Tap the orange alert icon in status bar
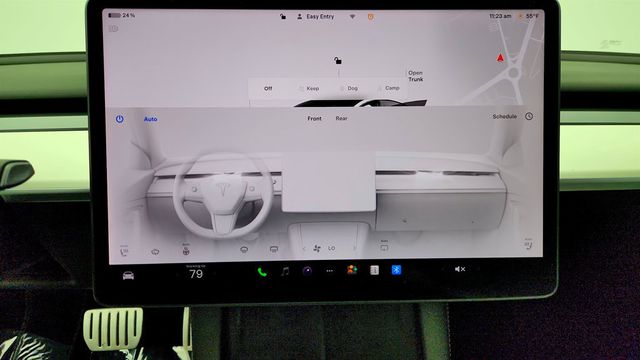Viewport: 640px width, 360px height. pos(371,17)
